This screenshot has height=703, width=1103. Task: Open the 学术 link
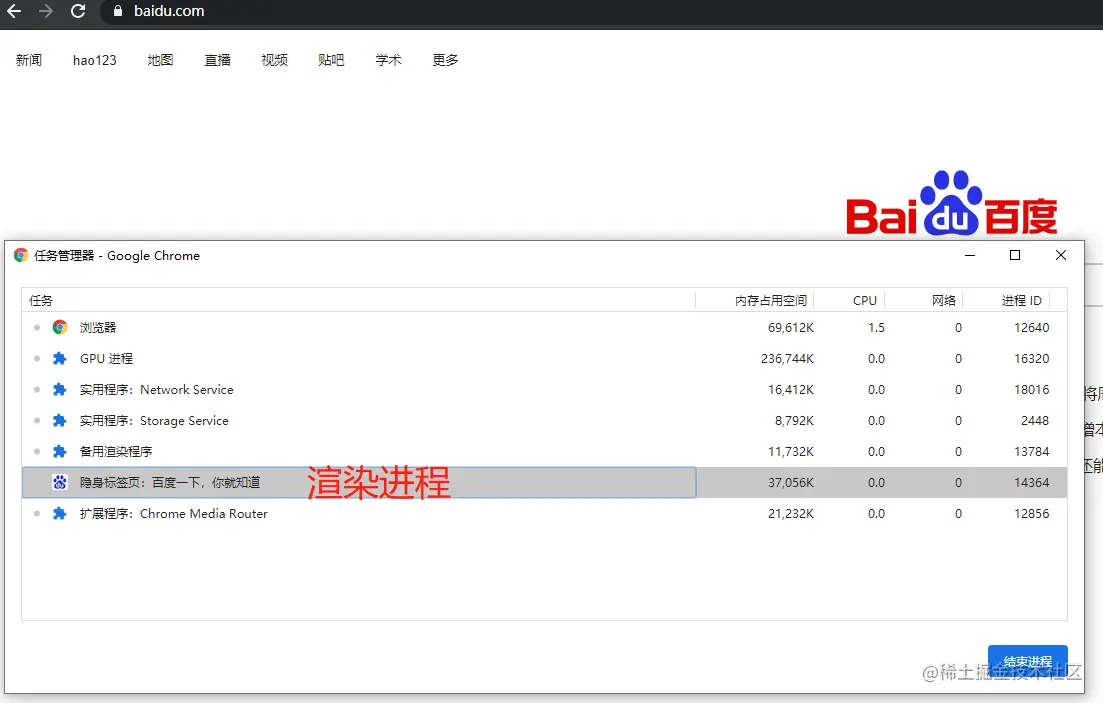388,61
